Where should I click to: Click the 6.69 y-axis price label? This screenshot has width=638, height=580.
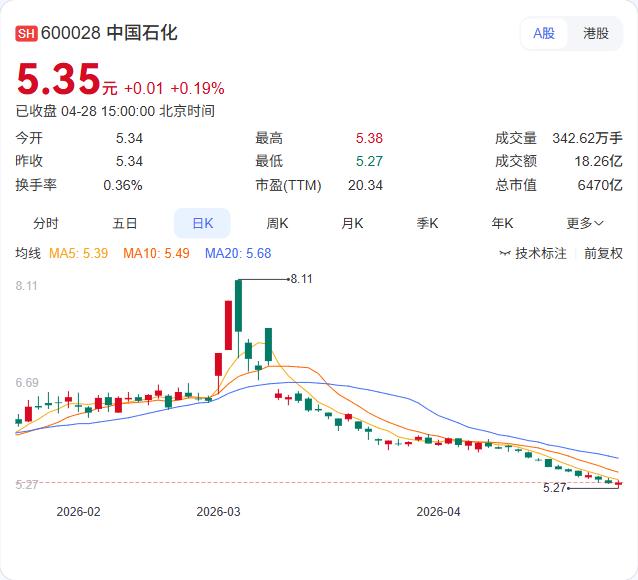[27, 383]
